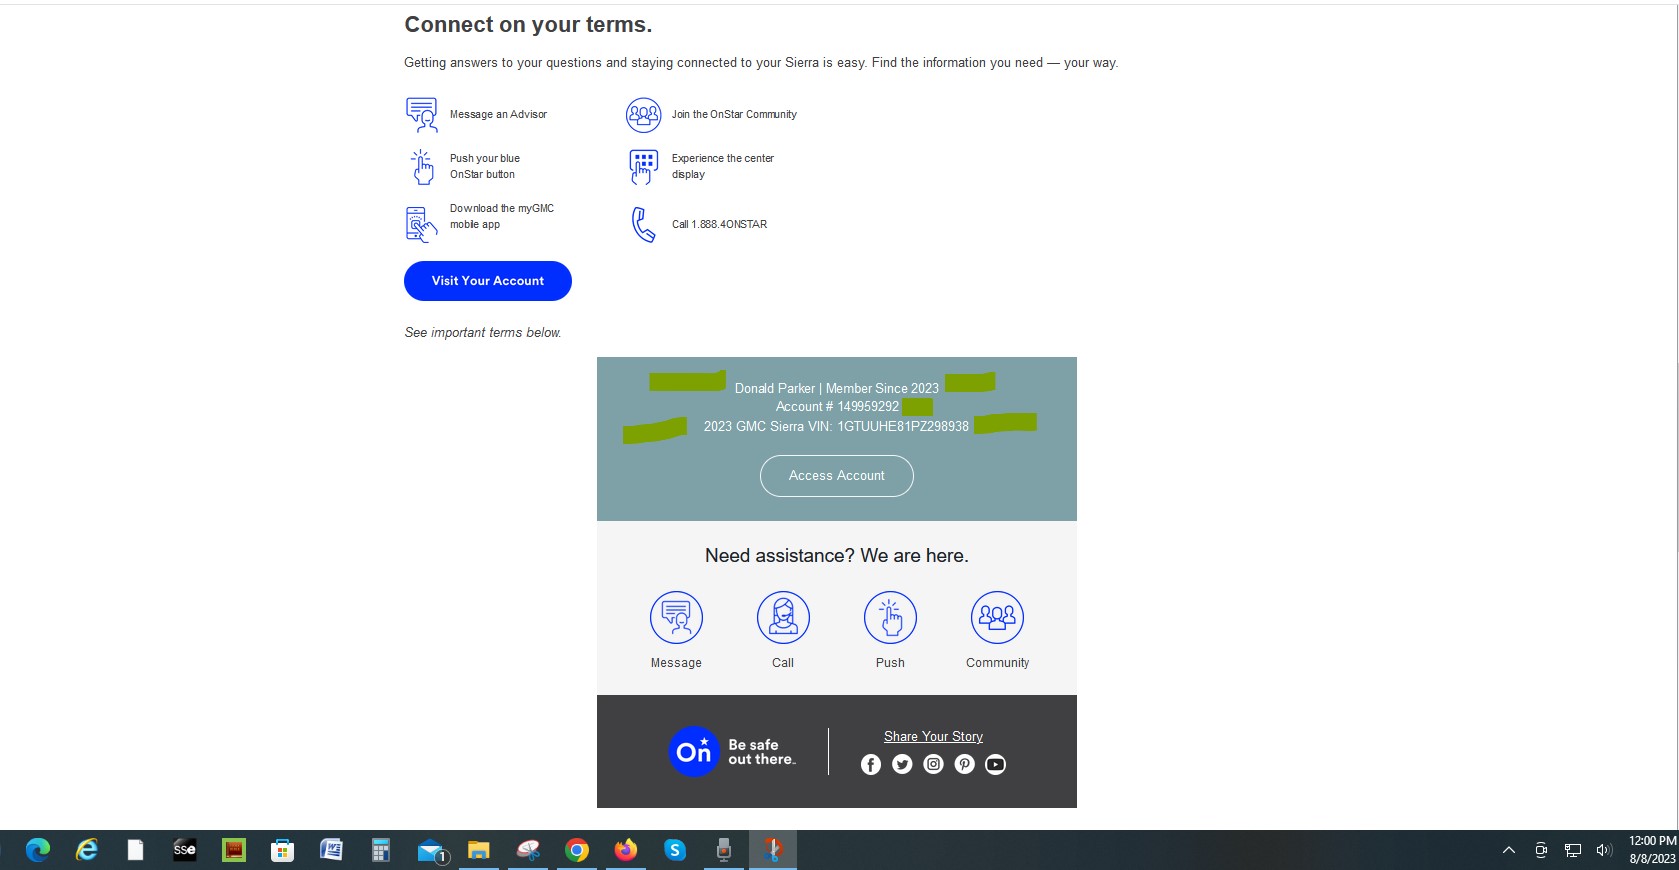Viewport: 1679px width, 870px height.
Task: Select the Call advisor circle icon
Action: [x=783, y=617]
